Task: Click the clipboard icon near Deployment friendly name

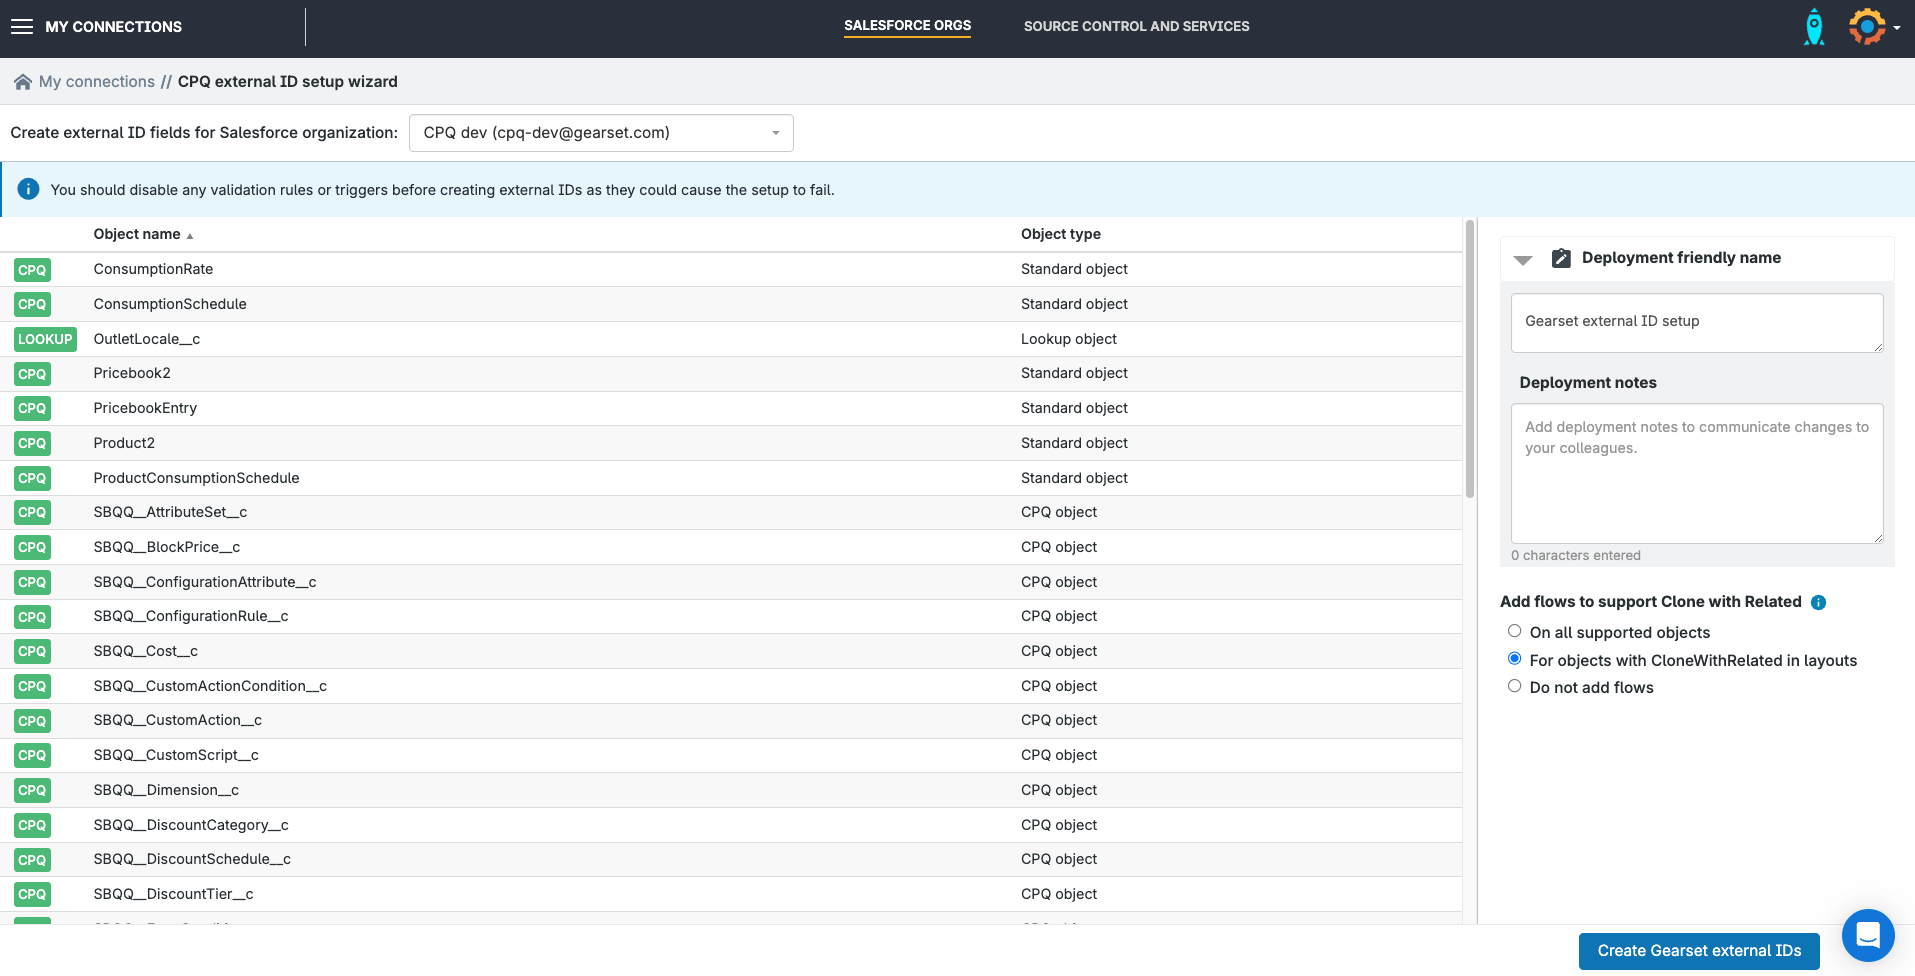Action: point(1560,258)
